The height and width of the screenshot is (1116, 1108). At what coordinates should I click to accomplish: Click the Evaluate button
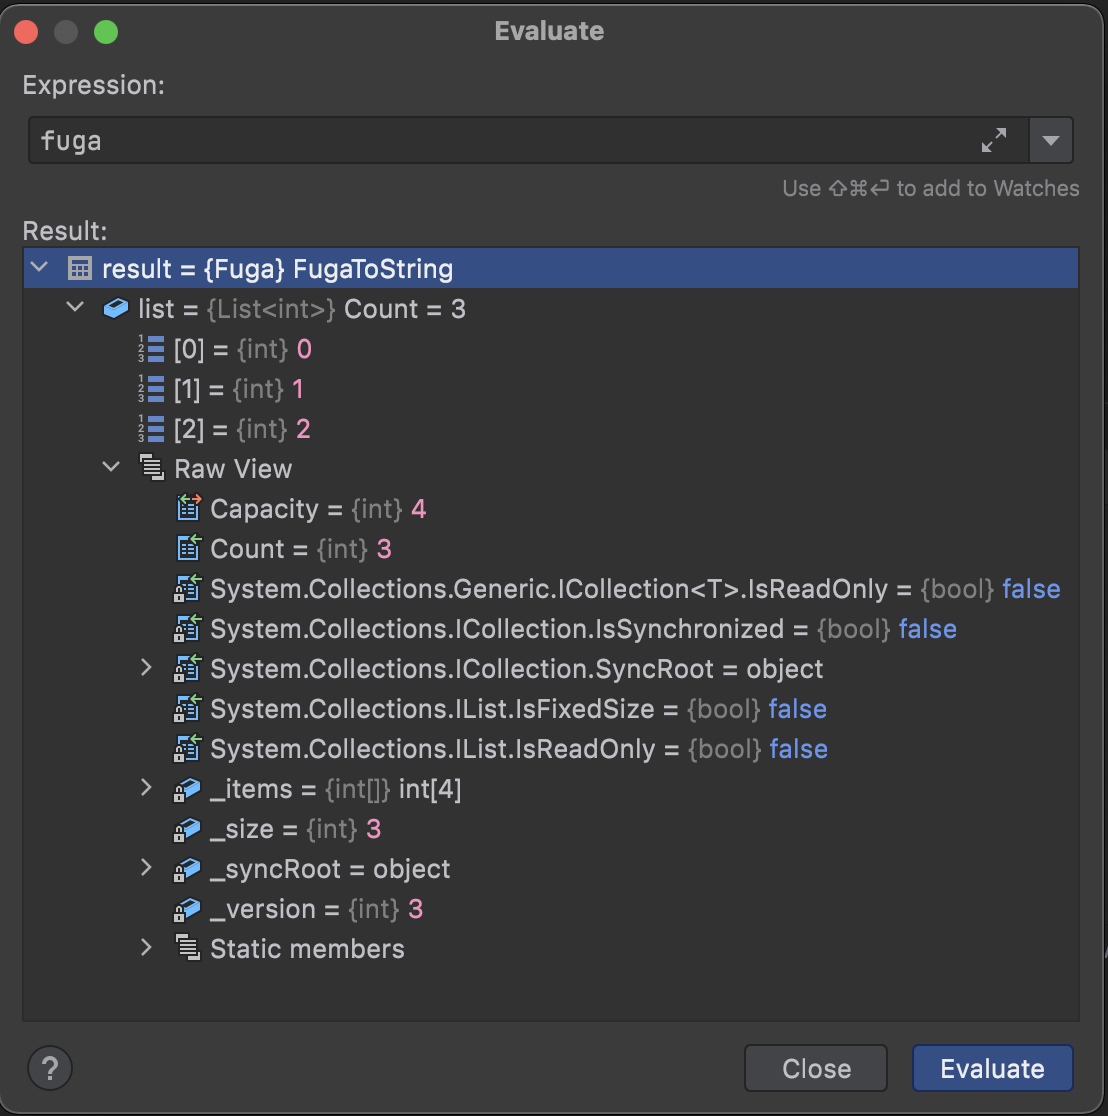[993, 1068]
